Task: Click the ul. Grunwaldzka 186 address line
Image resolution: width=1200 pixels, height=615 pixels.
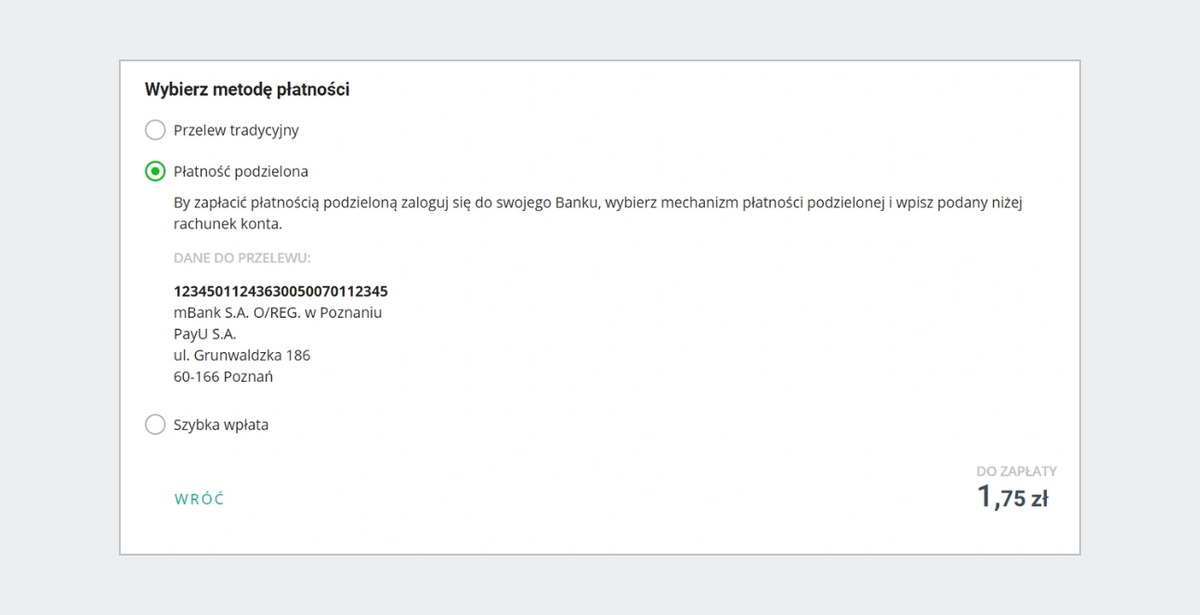Action: (x=242, y=356)
